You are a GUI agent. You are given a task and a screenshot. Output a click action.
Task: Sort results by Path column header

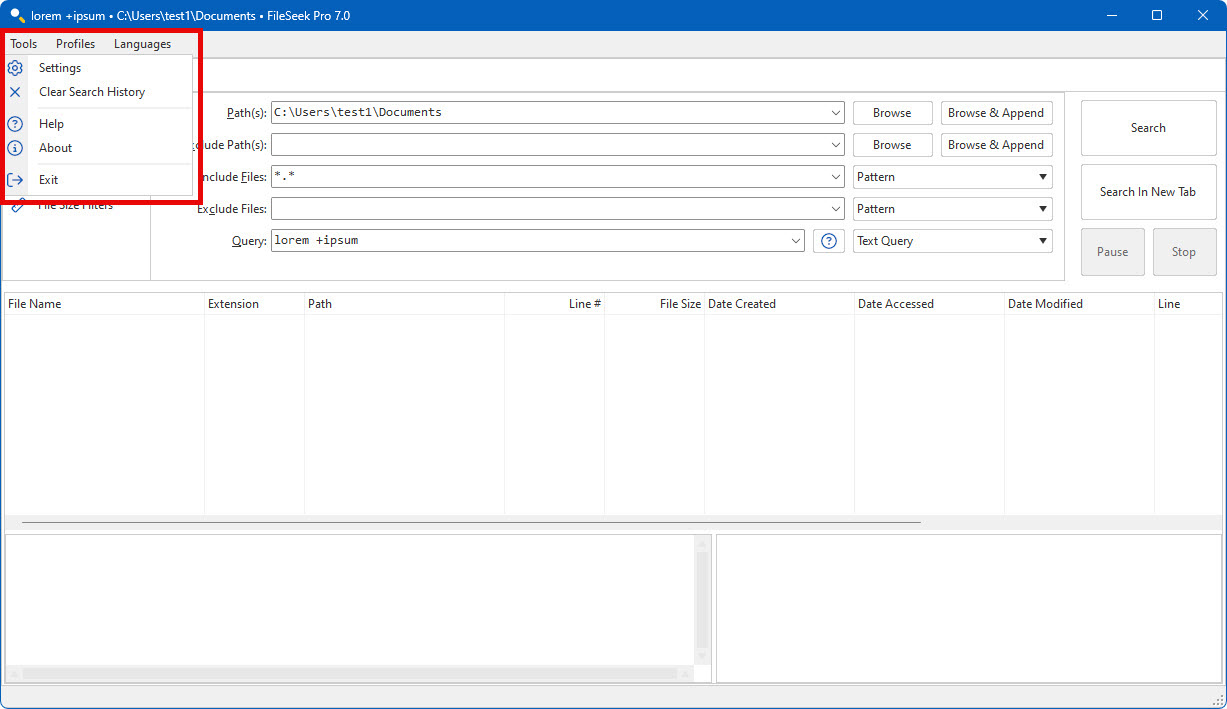pos(404,304)
